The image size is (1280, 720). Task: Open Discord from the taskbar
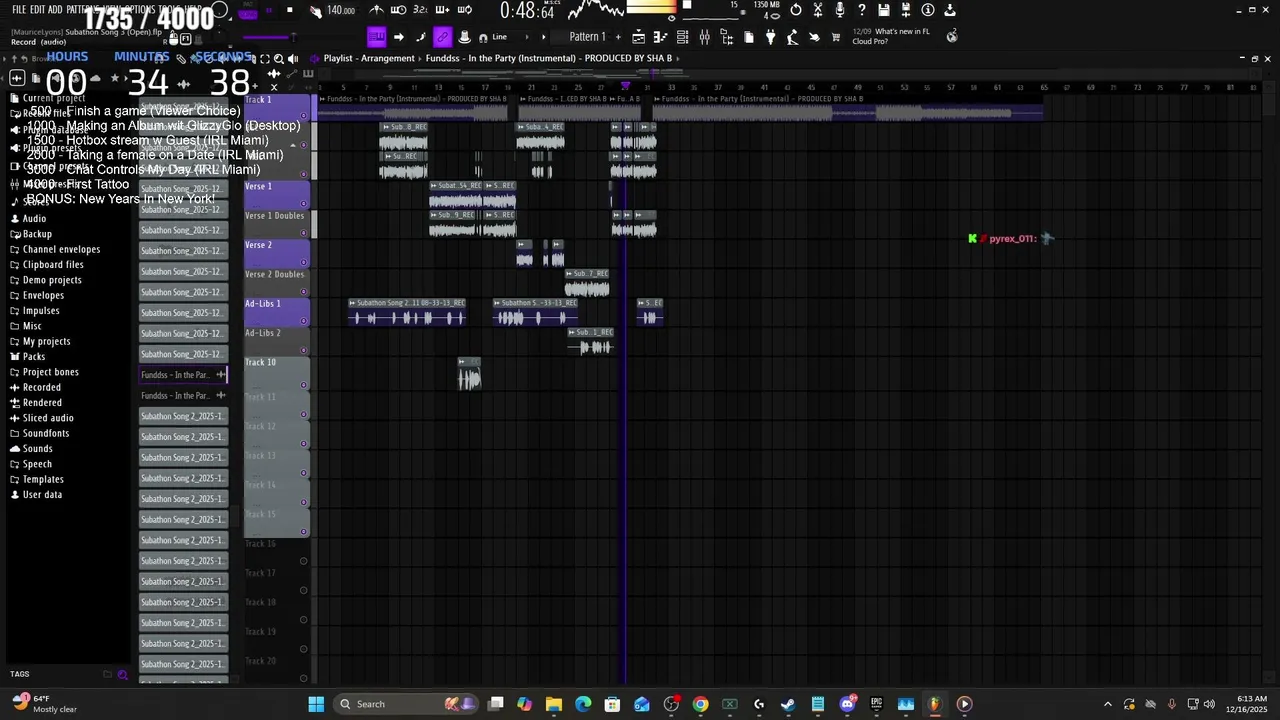(x=847, y=704)
